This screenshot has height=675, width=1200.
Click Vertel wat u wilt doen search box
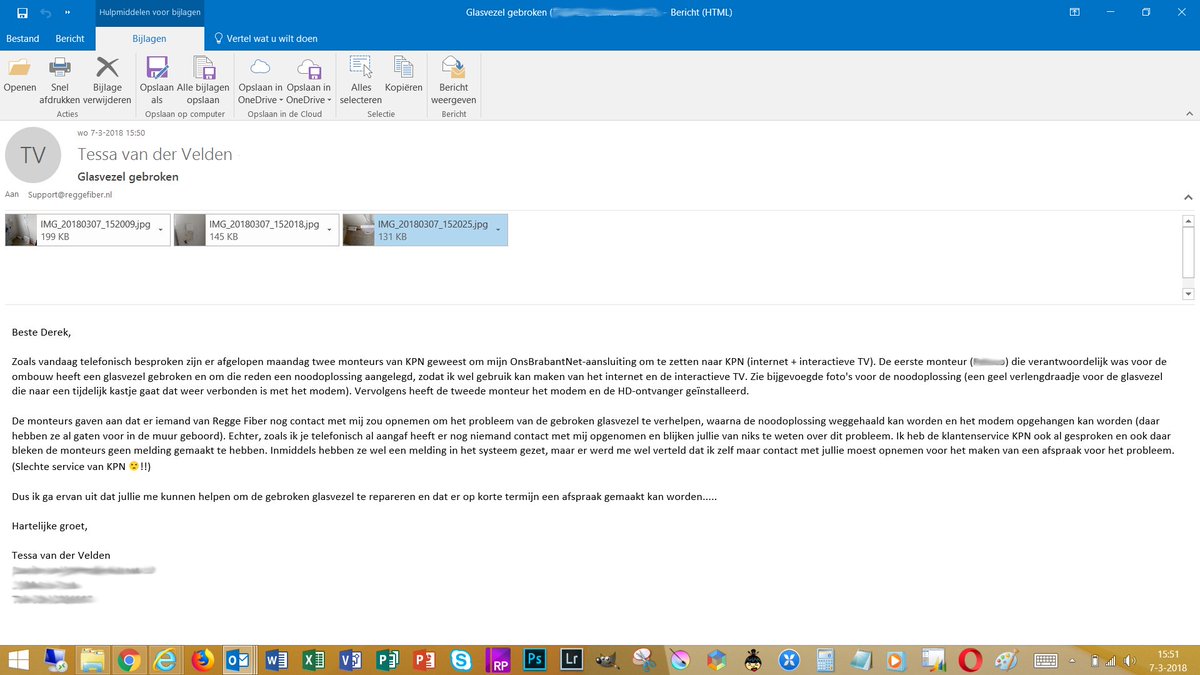tap(266, 39)
